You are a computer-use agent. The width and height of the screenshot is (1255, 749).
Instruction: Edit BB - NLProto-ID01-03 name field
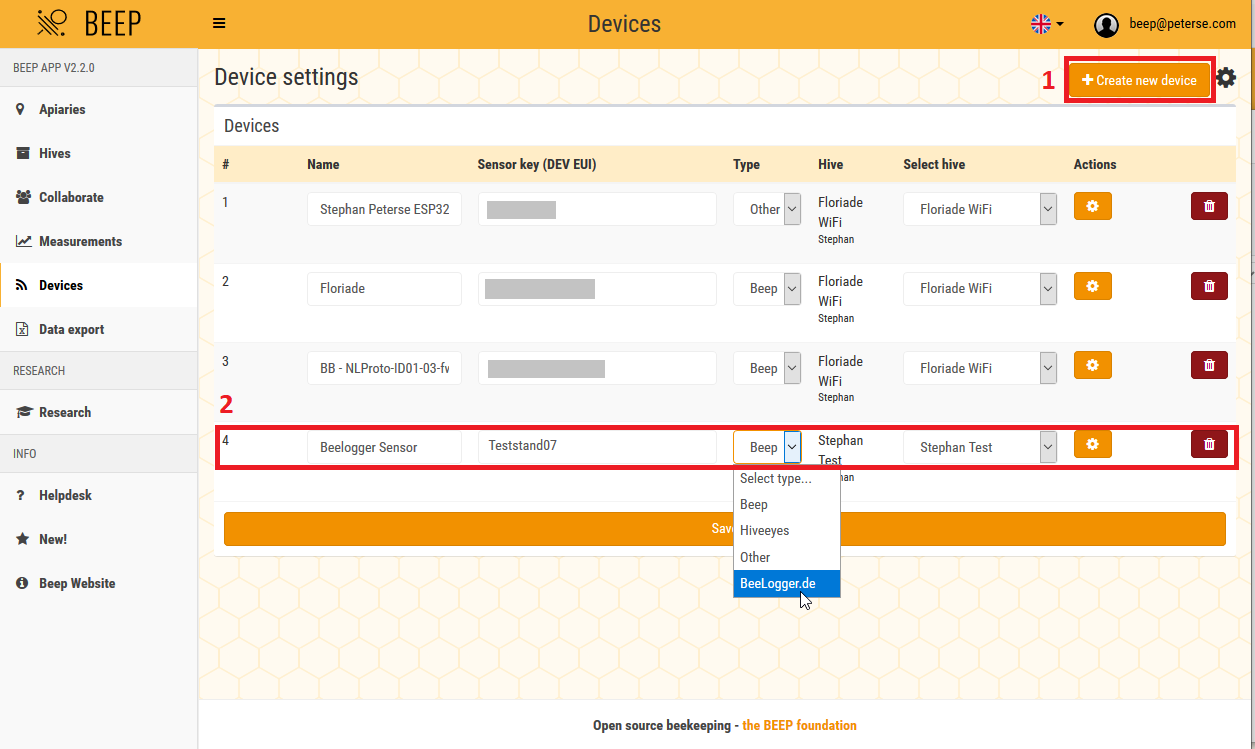tap(384, 368)
